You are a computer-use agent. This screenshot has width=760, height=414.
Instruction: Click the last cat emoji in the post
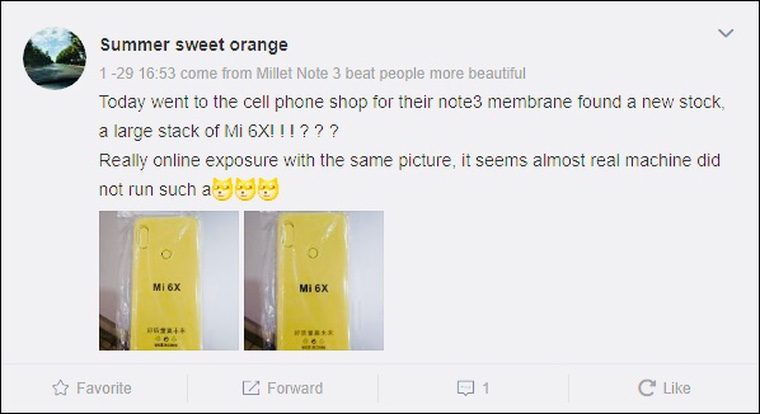(268, 189)
